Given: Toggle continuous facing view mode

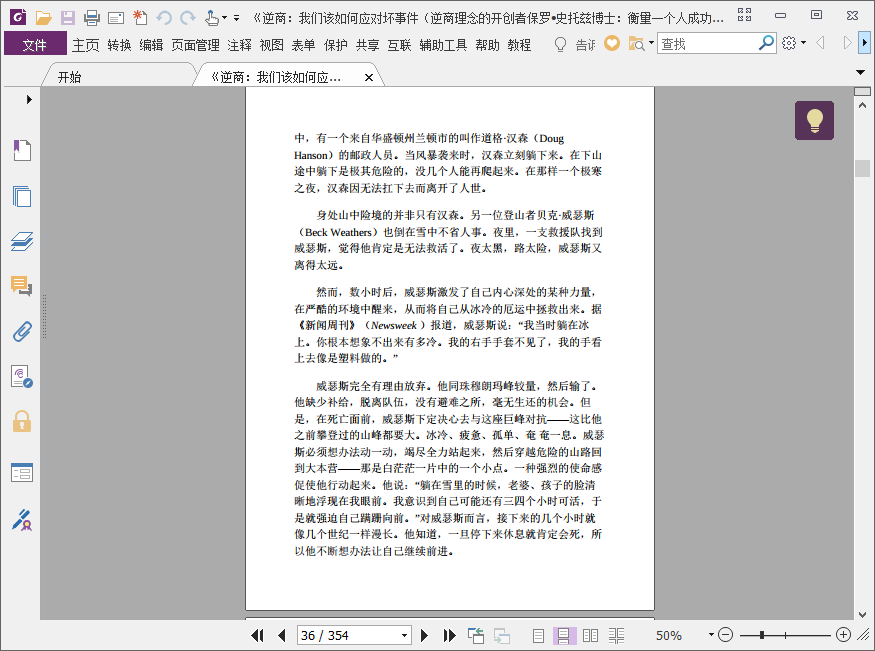Looking at the screenshot, I should (x=617, y=635).
